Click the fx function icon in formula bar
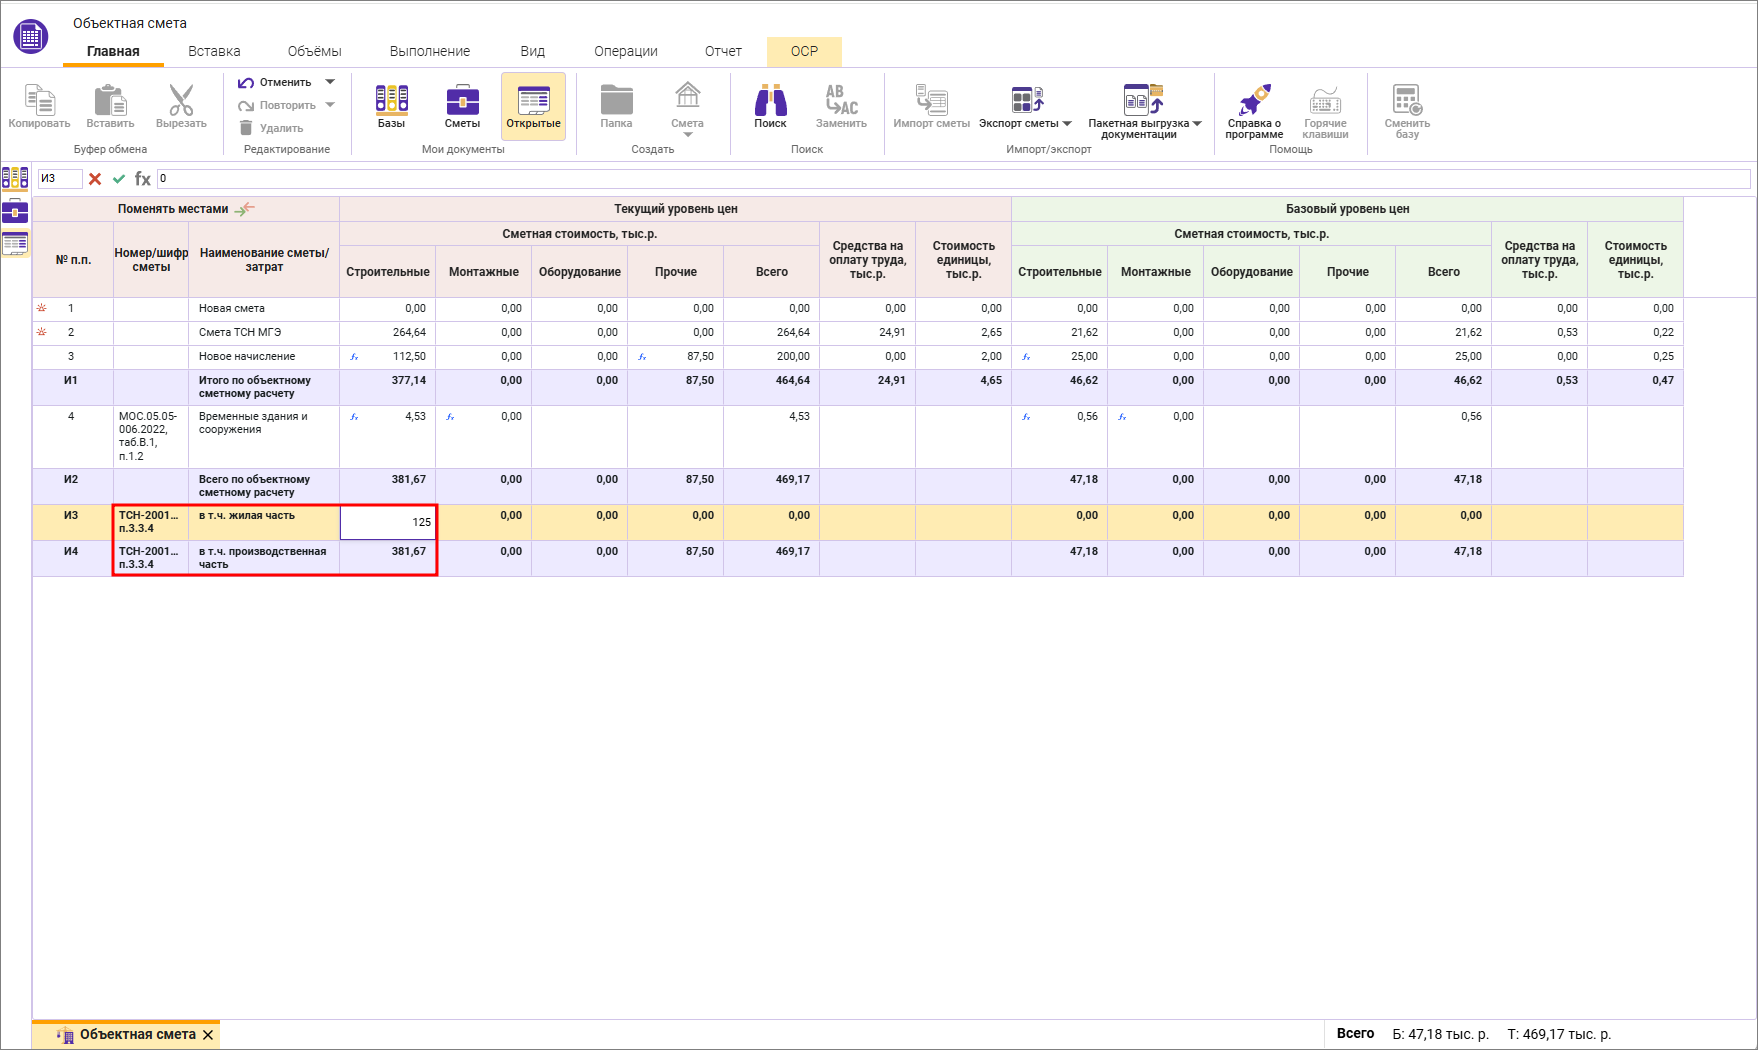Viewport: 1758px width, 1050px height. (143, 179)
